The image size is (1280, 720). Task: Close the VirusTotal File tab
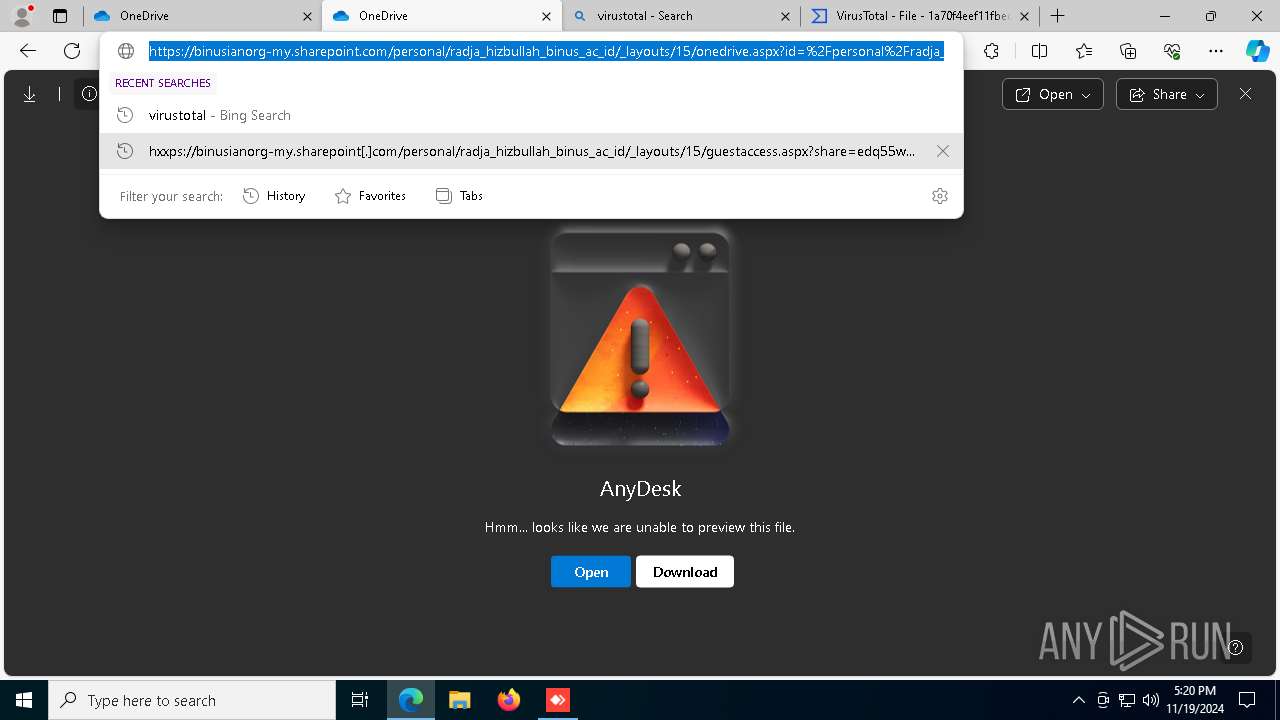pos(1024,16)
